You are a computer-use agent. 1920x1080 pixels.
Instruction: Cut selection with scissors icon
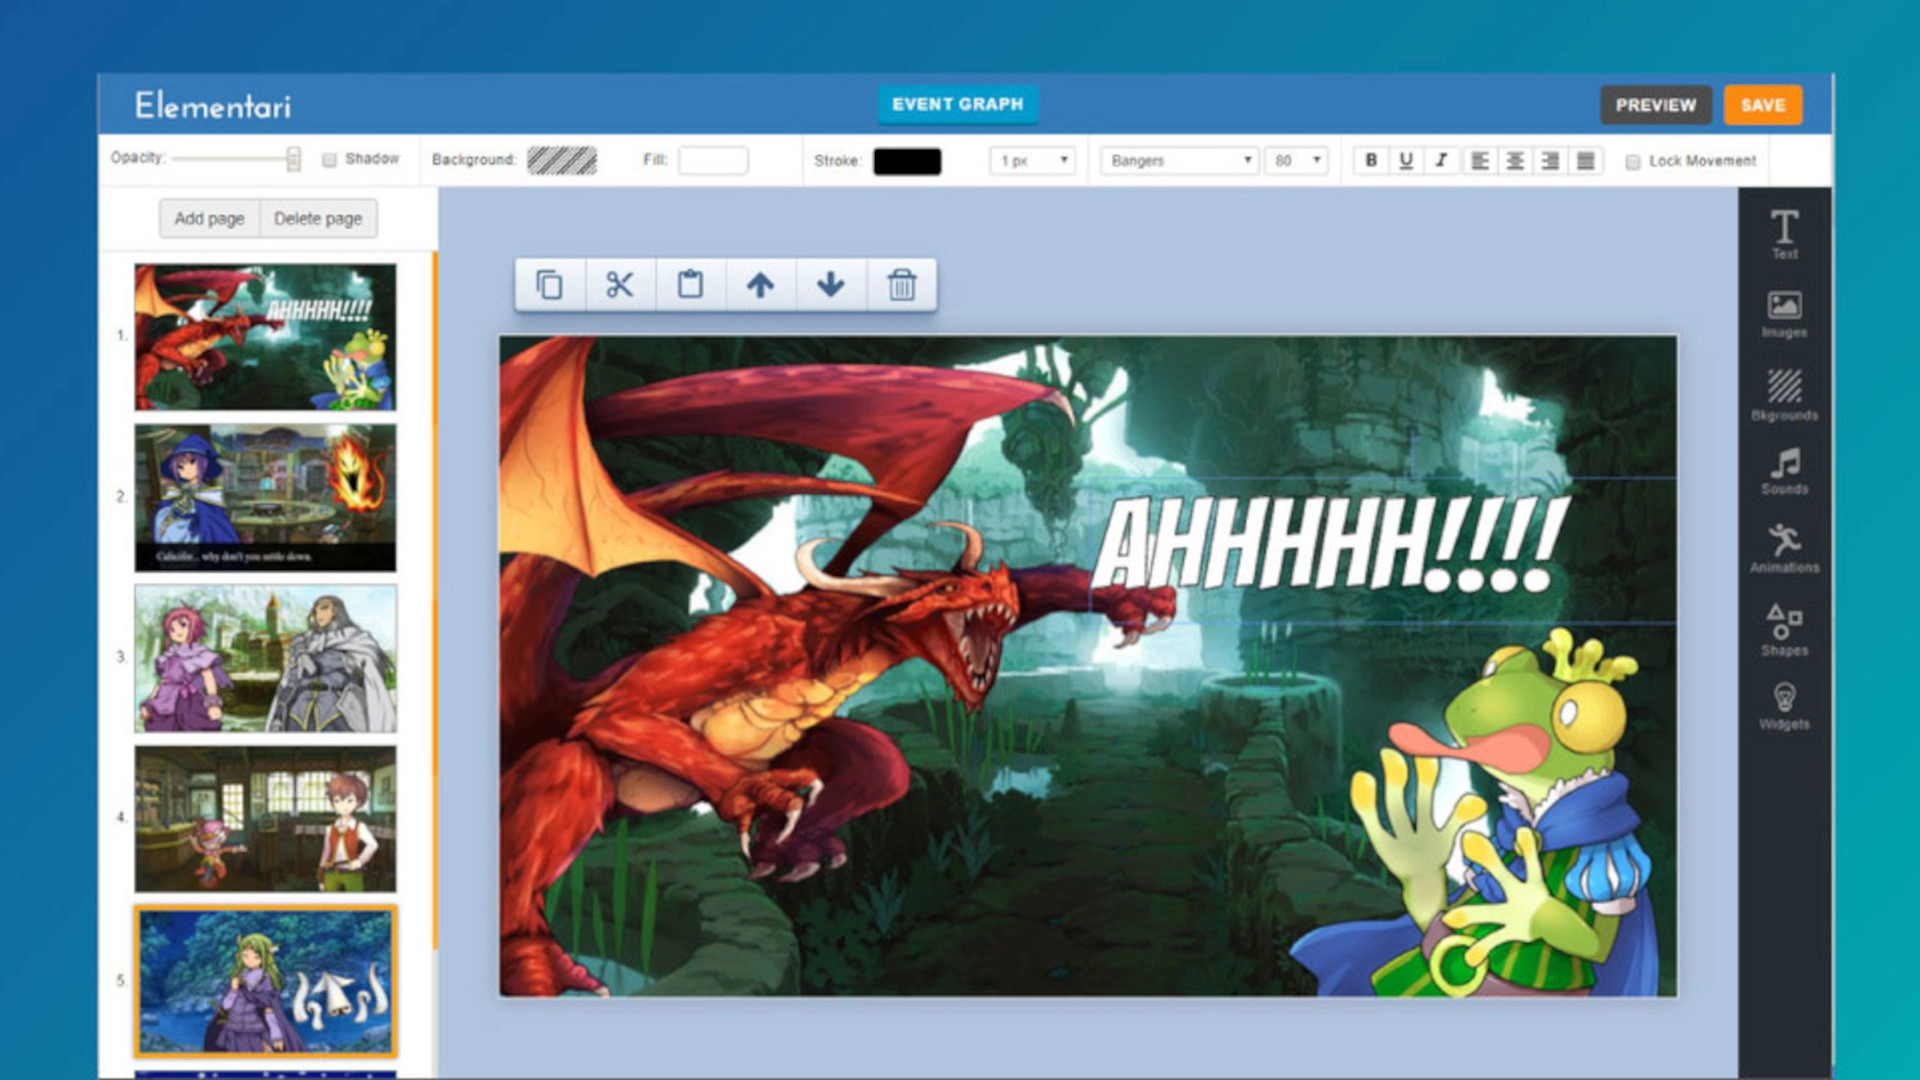620,285
